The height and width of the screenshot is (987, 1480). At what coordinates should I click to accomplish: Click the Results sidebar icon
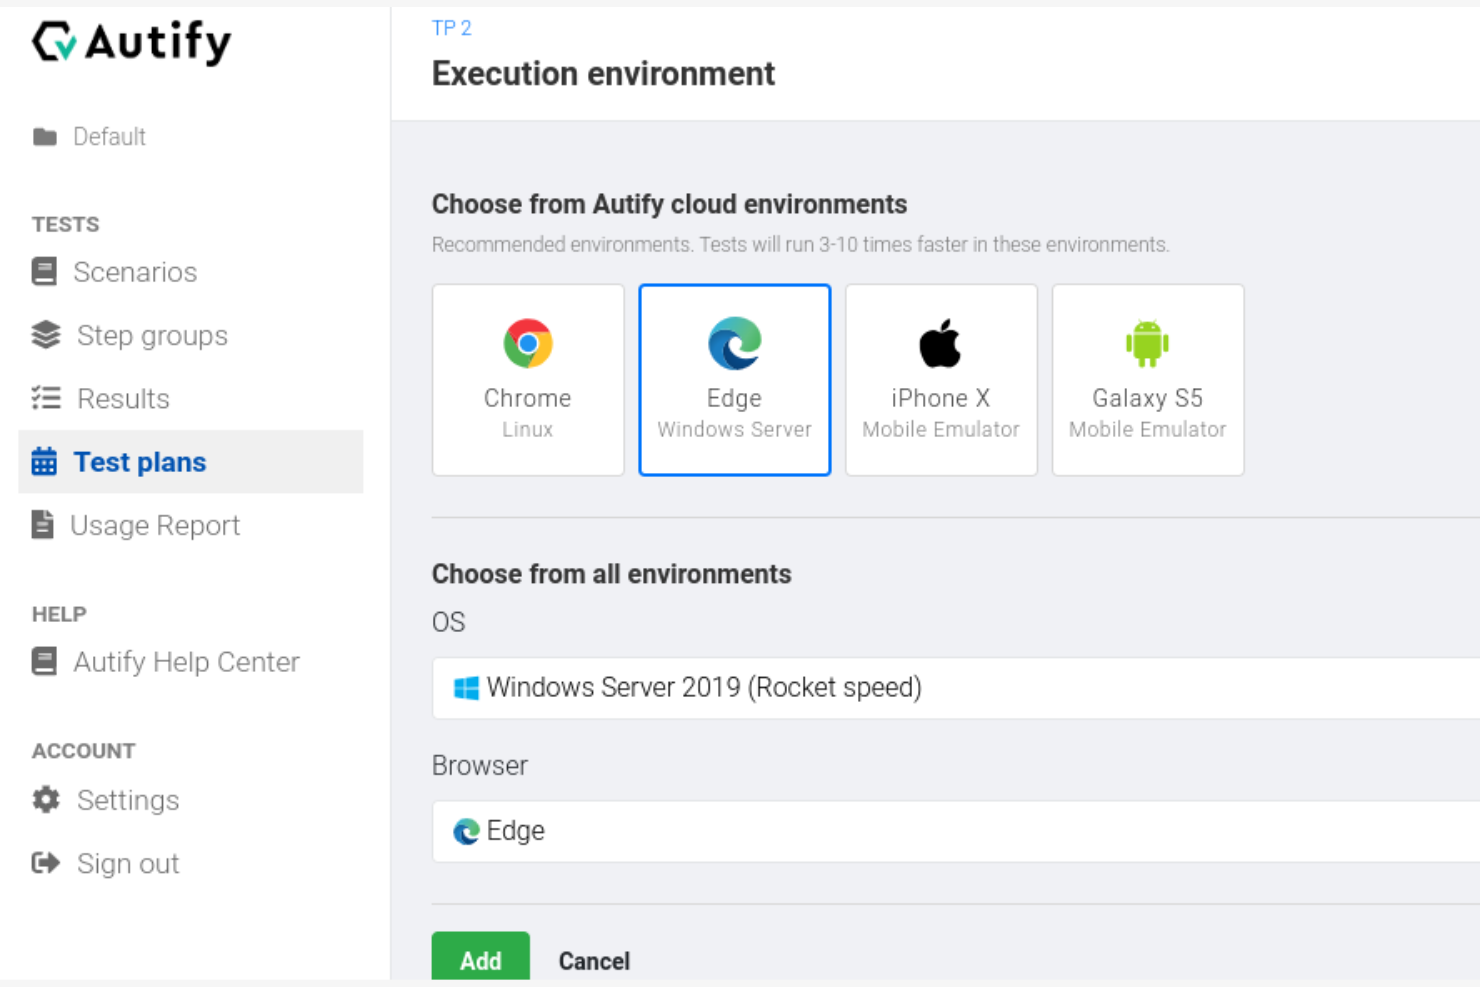(x=44, y=398)
